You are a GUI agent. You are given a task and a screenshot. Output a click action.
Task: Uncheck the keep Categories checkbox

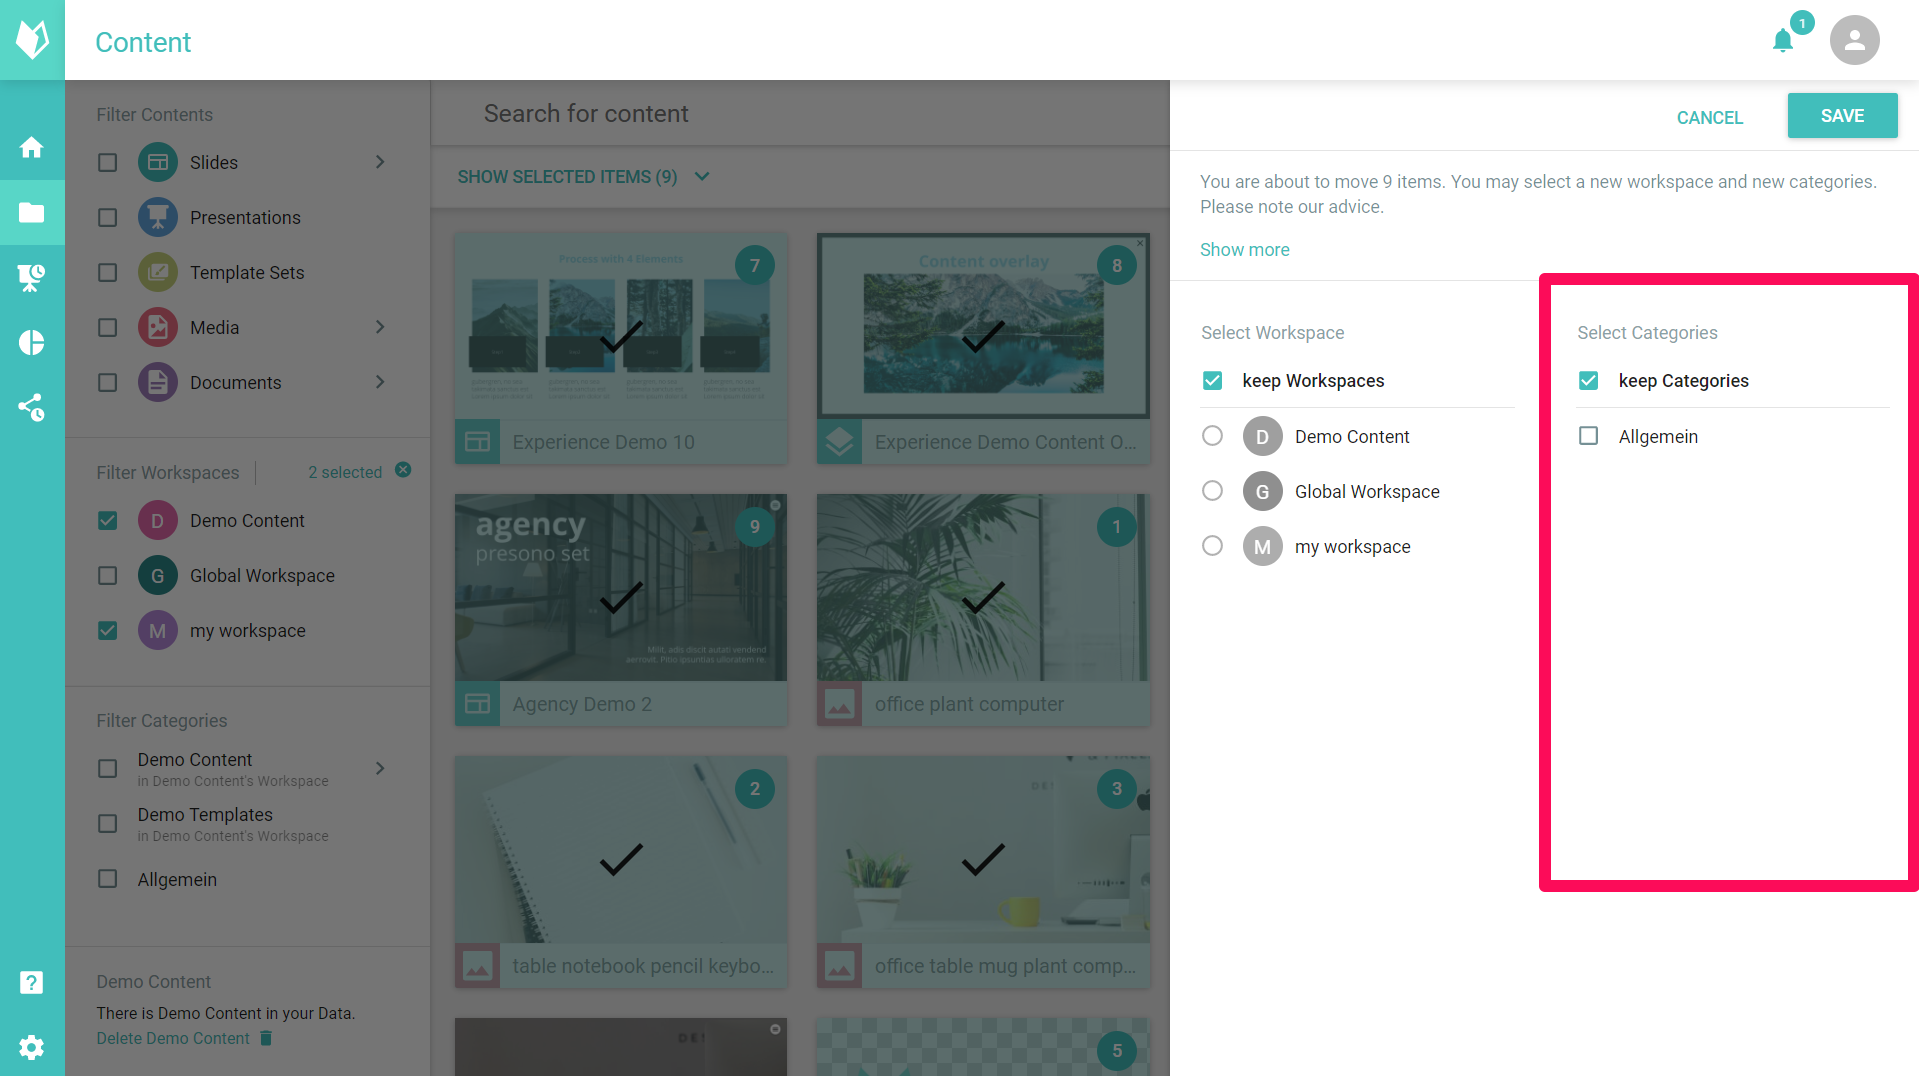click(x=1589, y=380)
